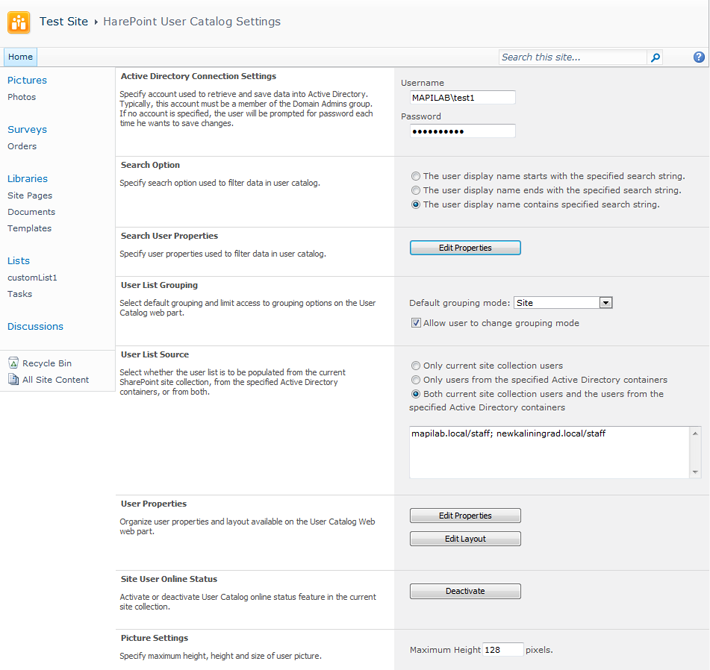Image resolution: width=710 pixels, height=670 pixels.
Task: Click the containers textbox scroll-up arrow
Action: tap(695, 433)
